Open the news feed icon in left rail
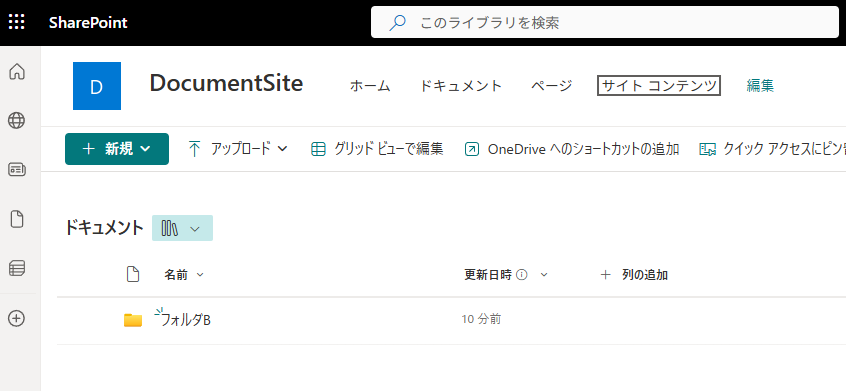This screenshot has height=391, width=846. click(17, 170)
